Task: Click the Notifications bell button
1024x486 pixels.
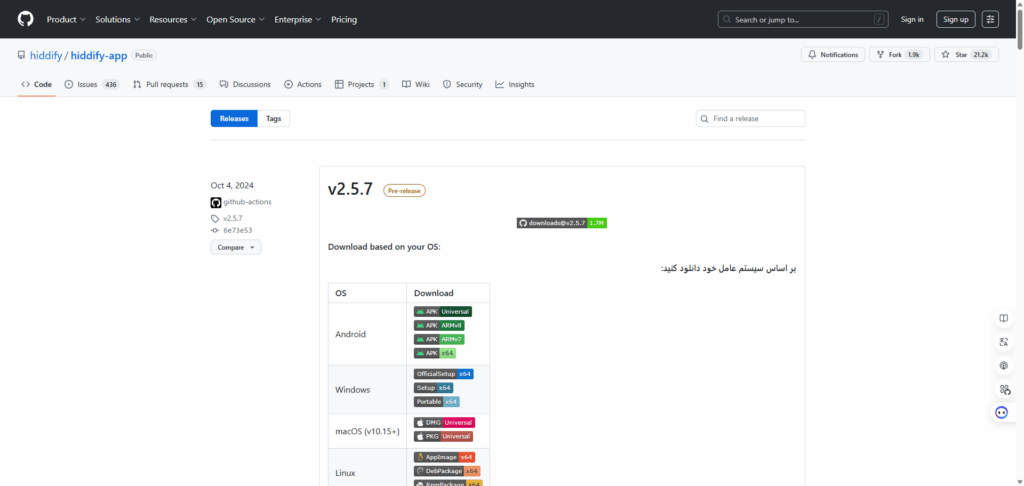Action: pyautogui.click(x=833, y=55)
